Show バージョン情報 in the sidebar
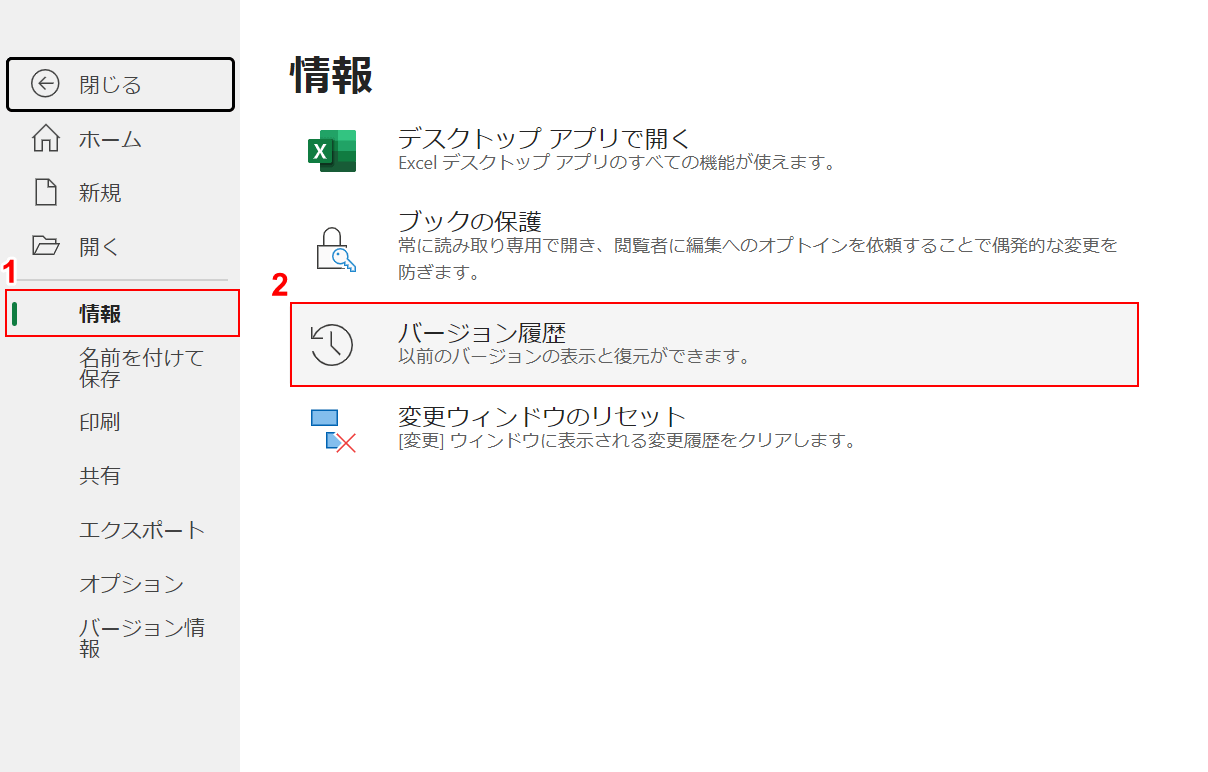 point(142,638)
